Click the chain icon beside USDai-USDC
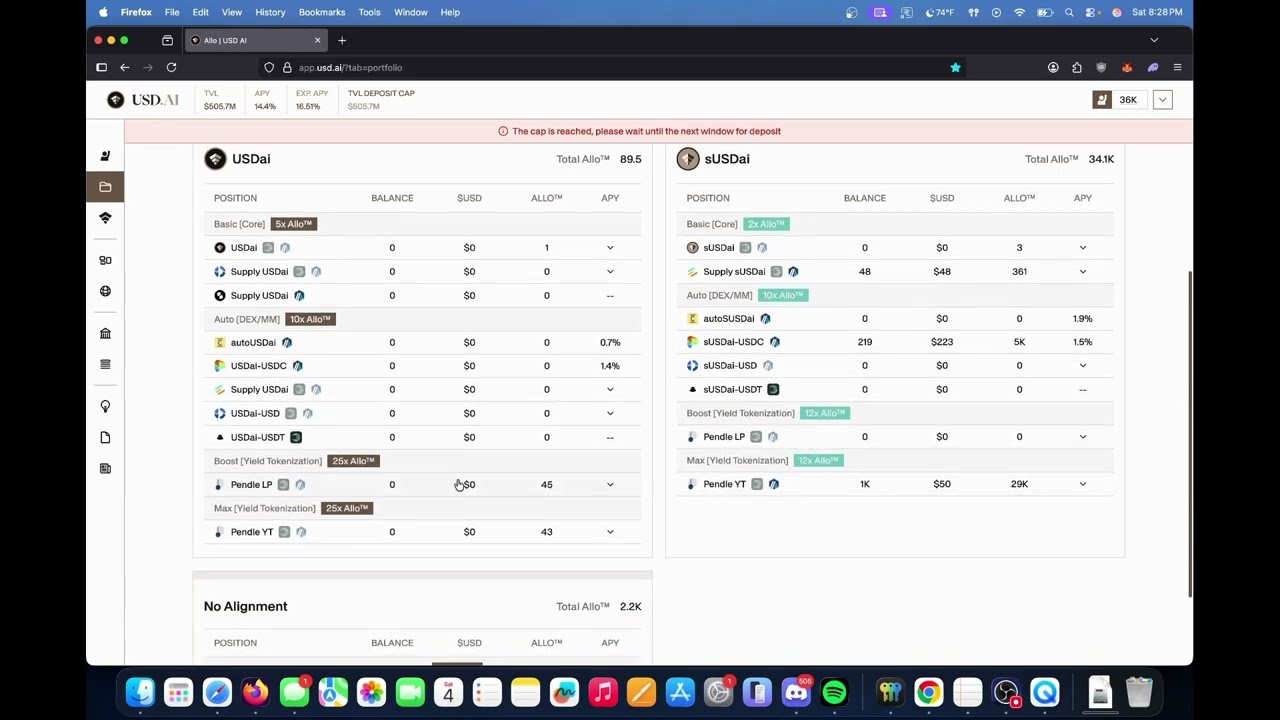This screenshot has width=1280, height=720. [297, 366]
